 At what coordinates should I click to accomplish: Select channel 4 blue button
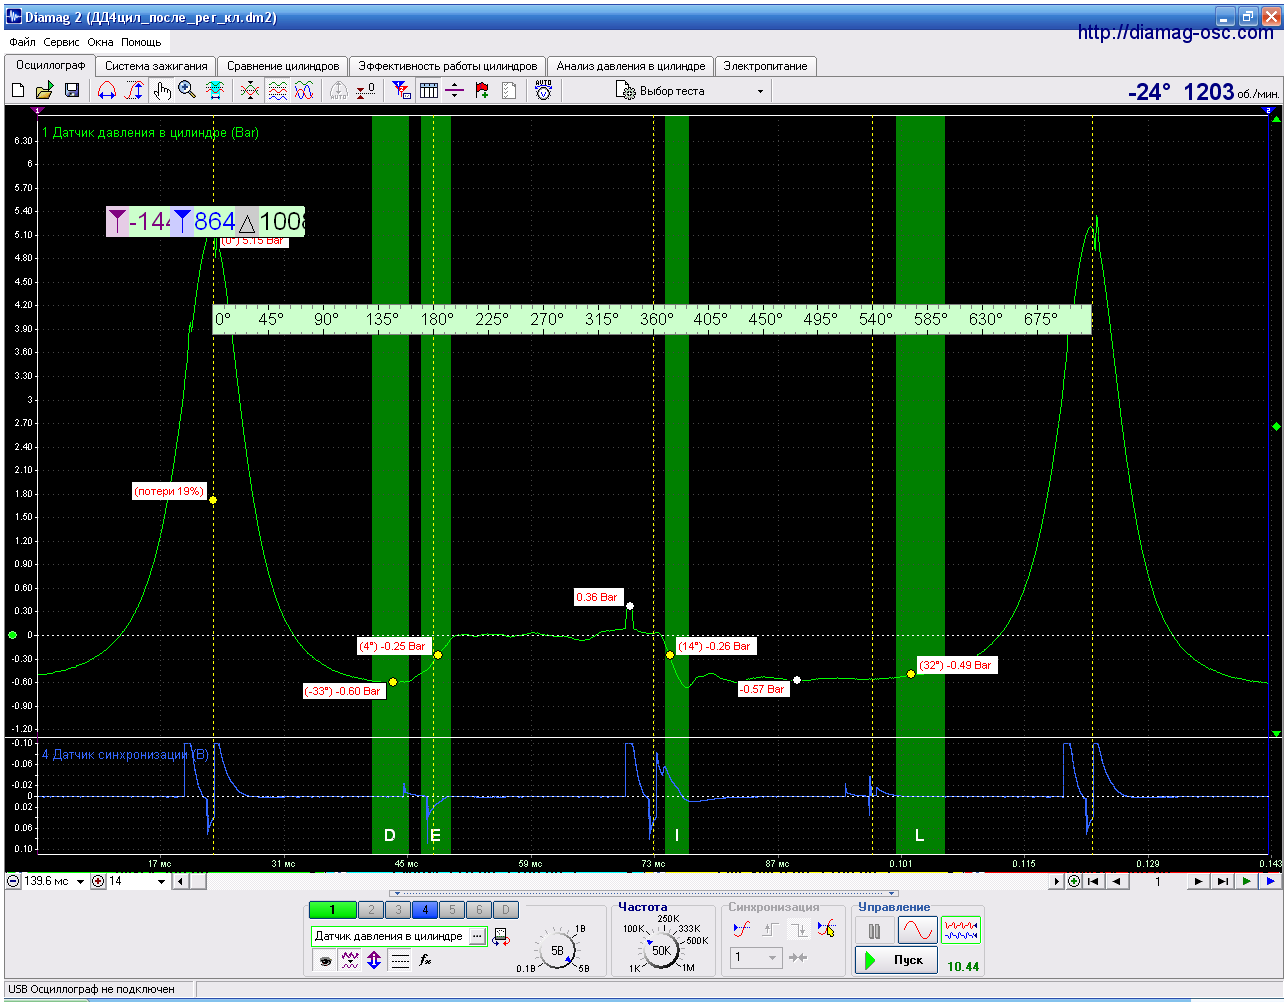click(x=425, y=910)
